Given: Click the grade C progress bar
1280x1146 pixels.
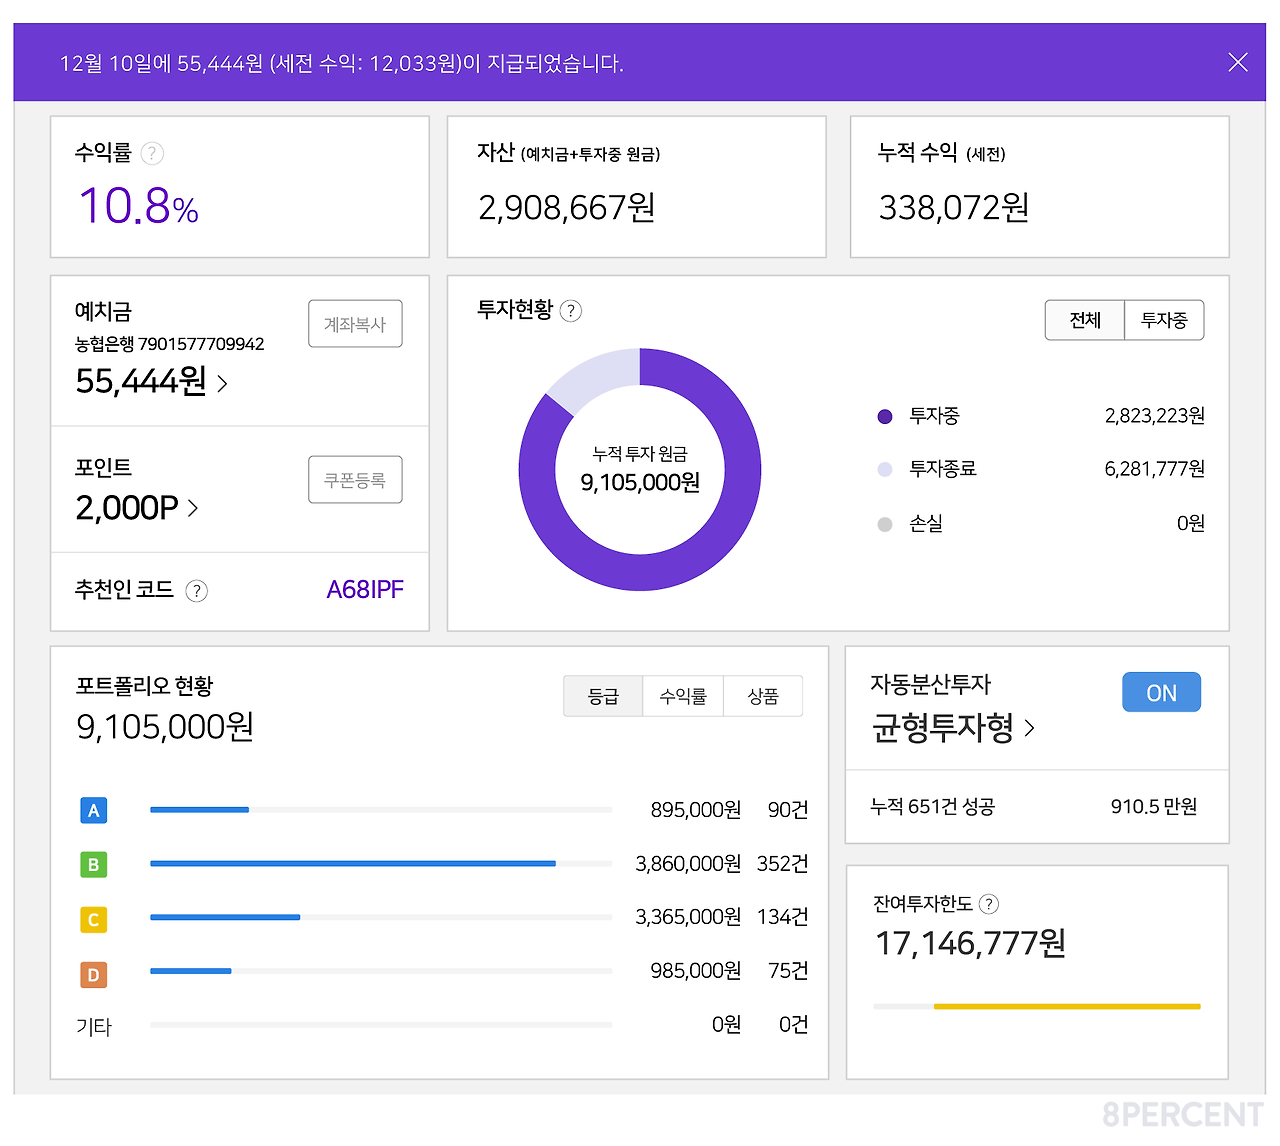Looking at the screenshot, I should pyautogui.click(x=381, y=917).
